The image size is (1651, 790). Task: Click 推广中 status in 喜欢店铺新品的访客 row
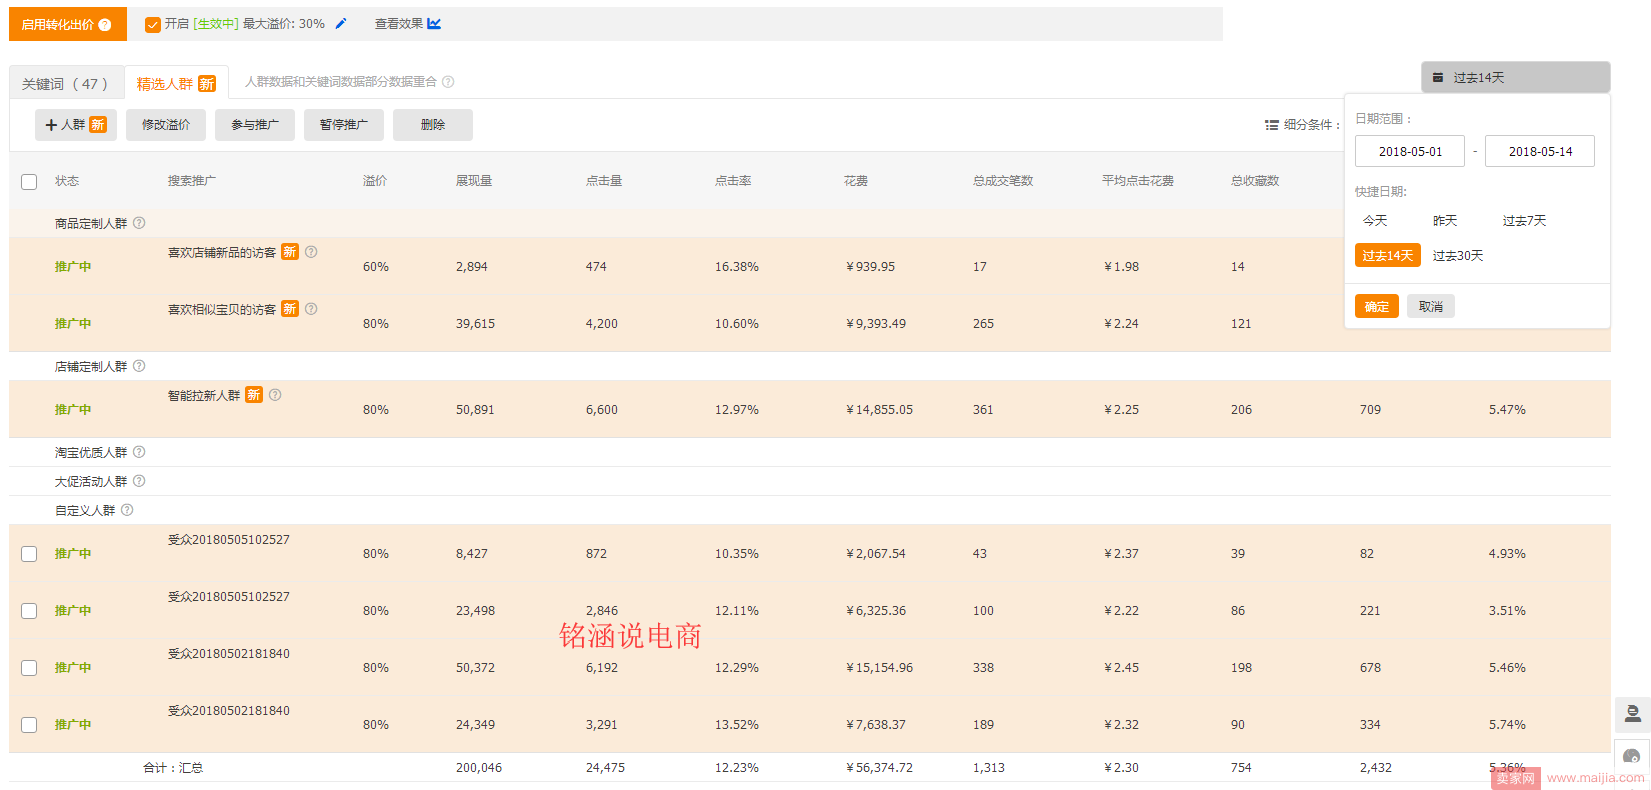[x=73, y=267]
